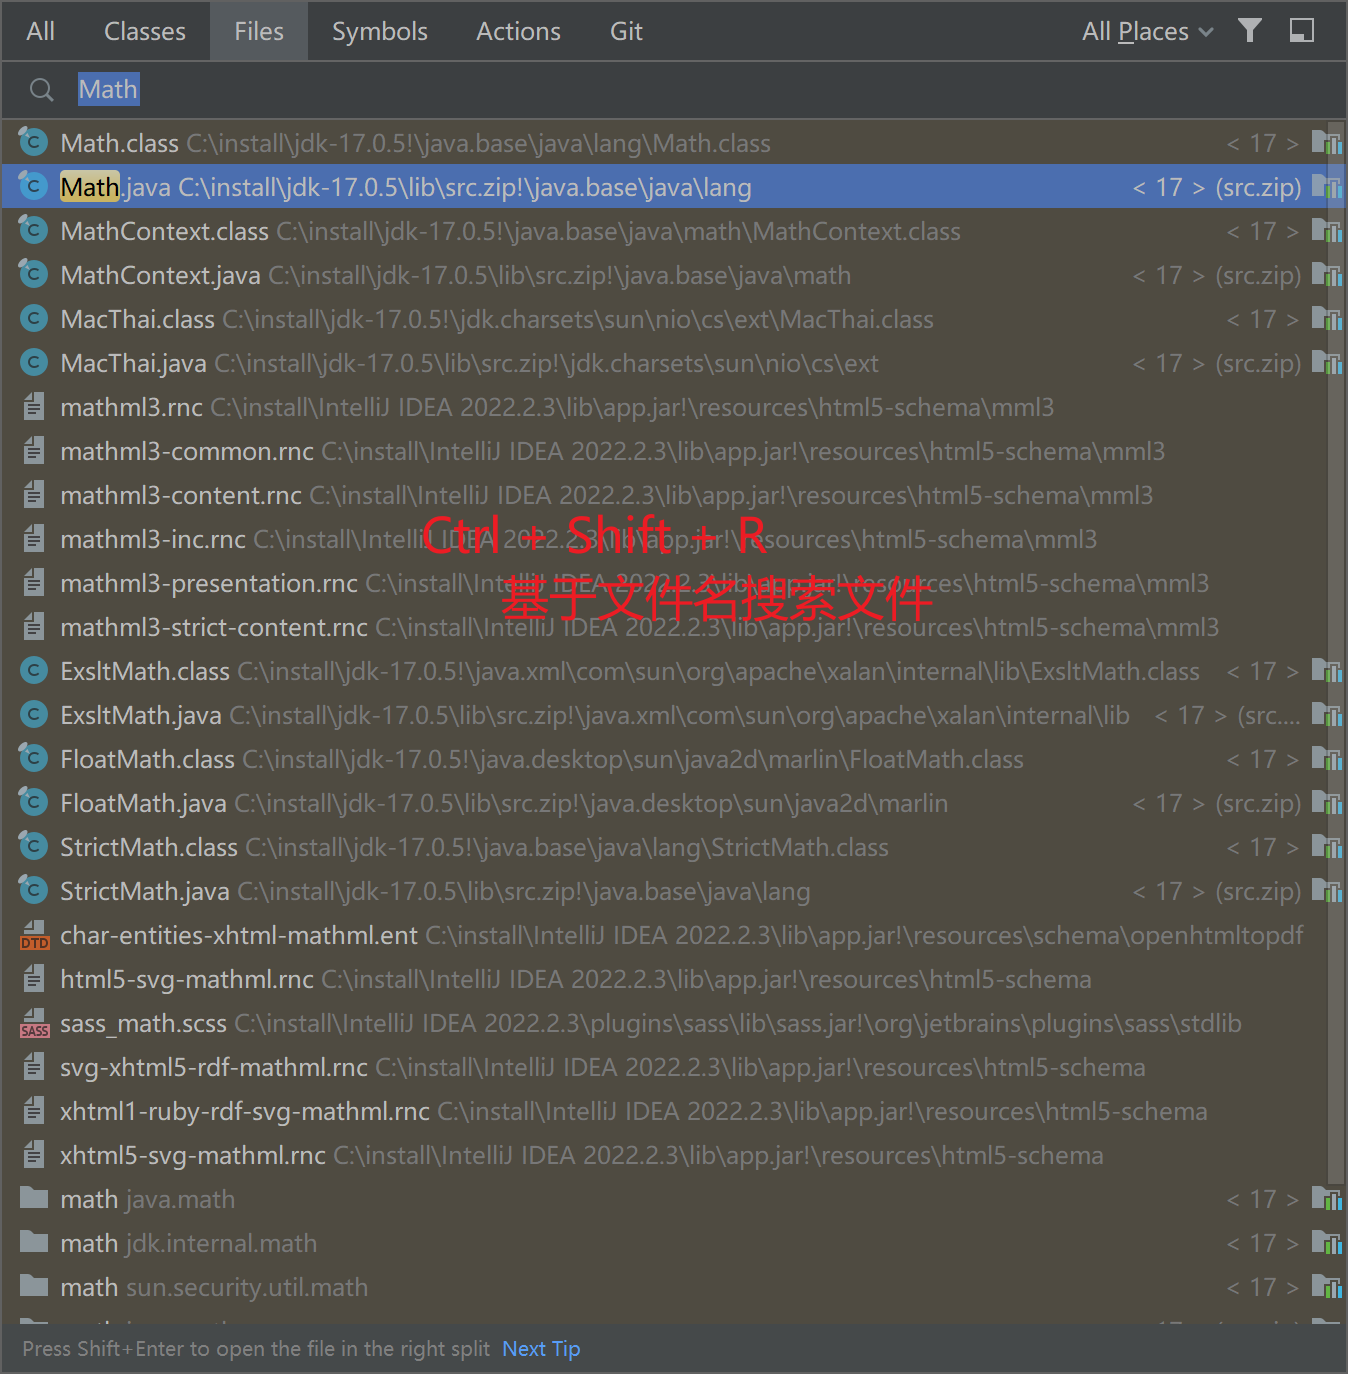1348x1374 pixels.
Task: Click library icon at end of StrictMath.java row
Action: (1327, 891)
